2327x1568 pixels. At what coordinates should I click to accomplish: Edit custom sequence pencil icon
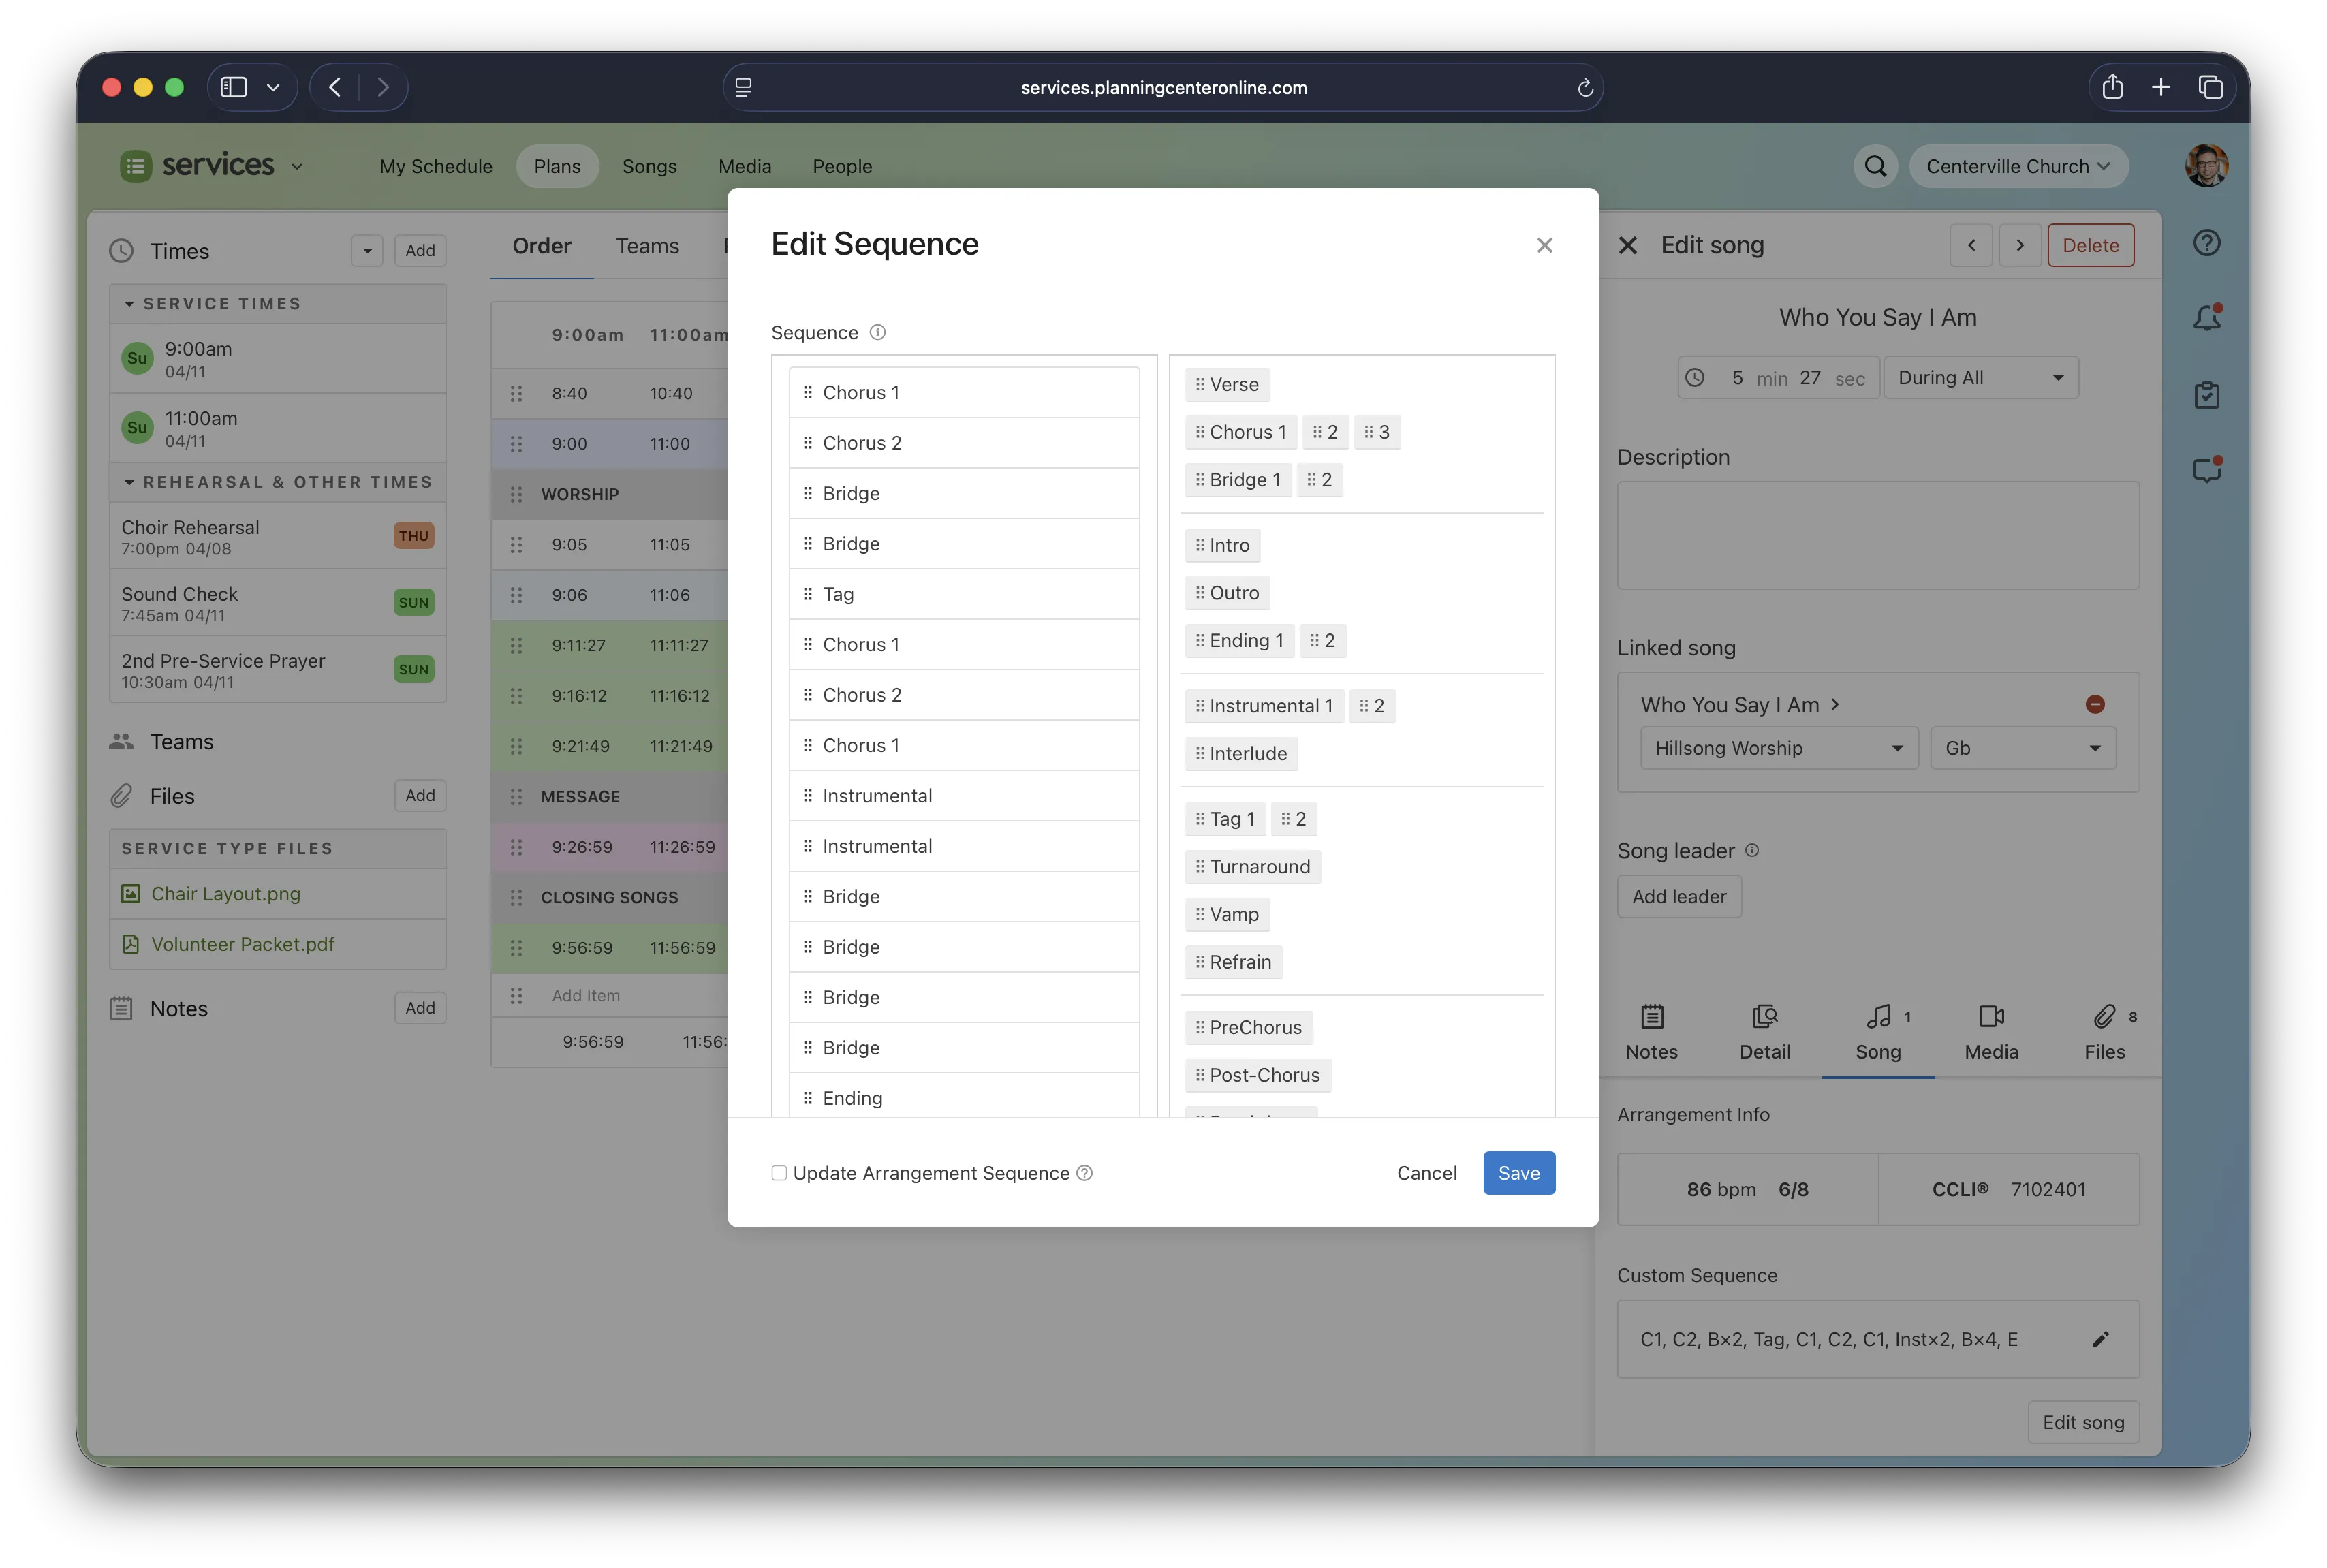pos(2100,1339)
